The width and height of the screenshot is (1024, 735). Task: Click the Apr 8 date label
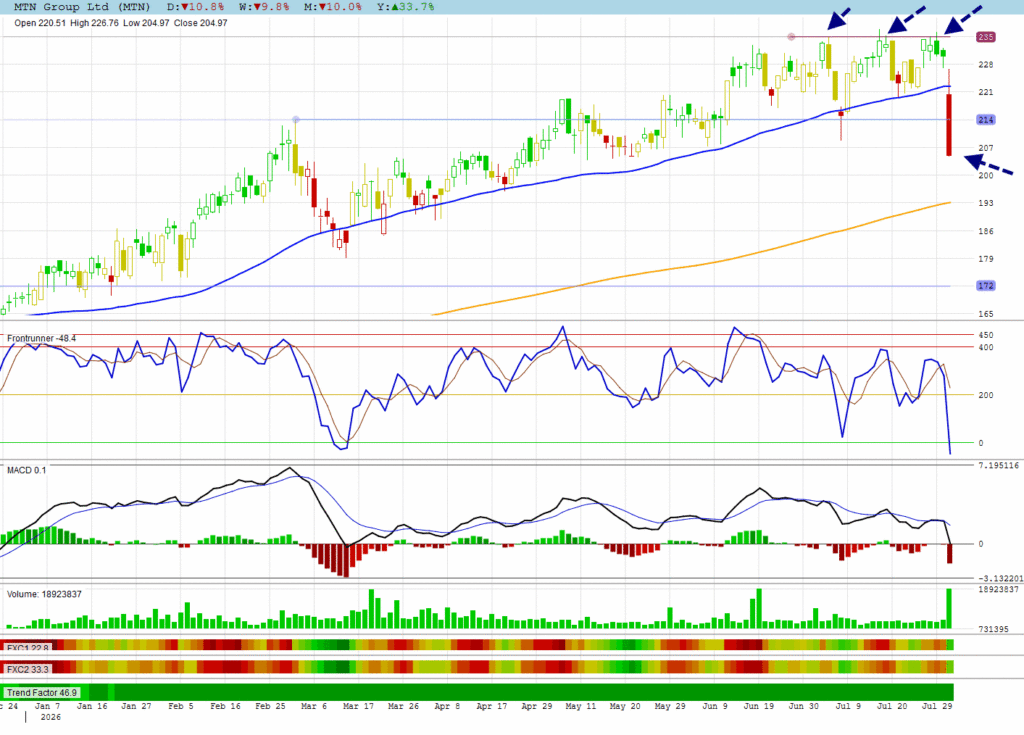447,706
